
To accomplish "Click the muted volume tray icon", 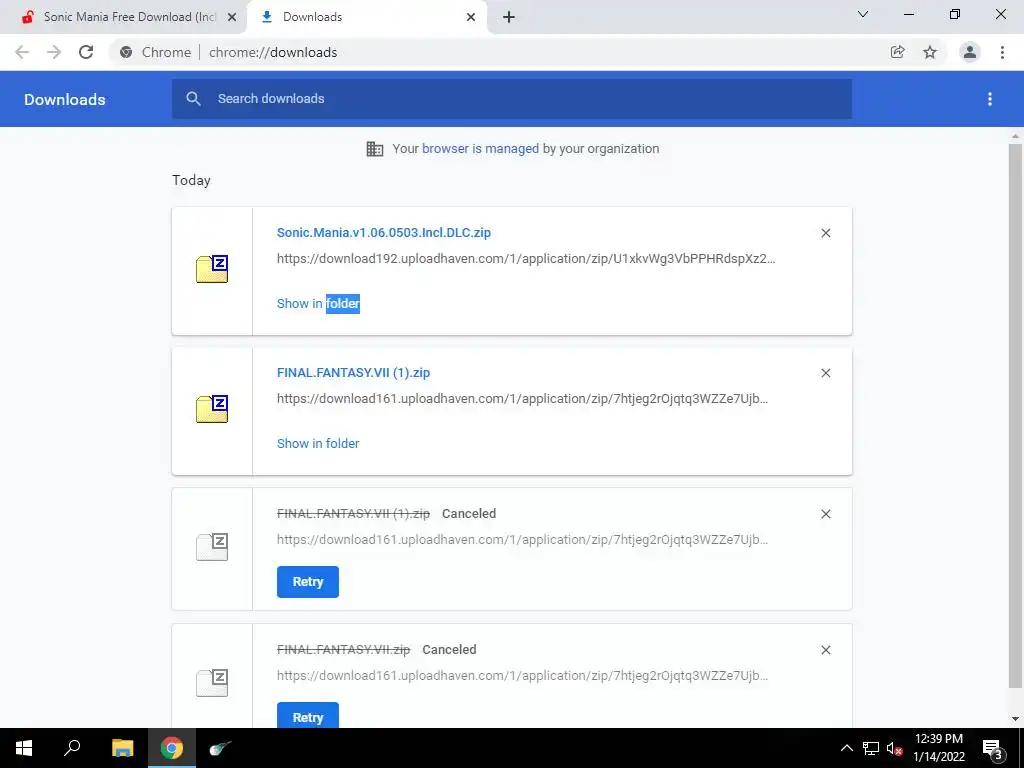I will click(x=894, y=748).
